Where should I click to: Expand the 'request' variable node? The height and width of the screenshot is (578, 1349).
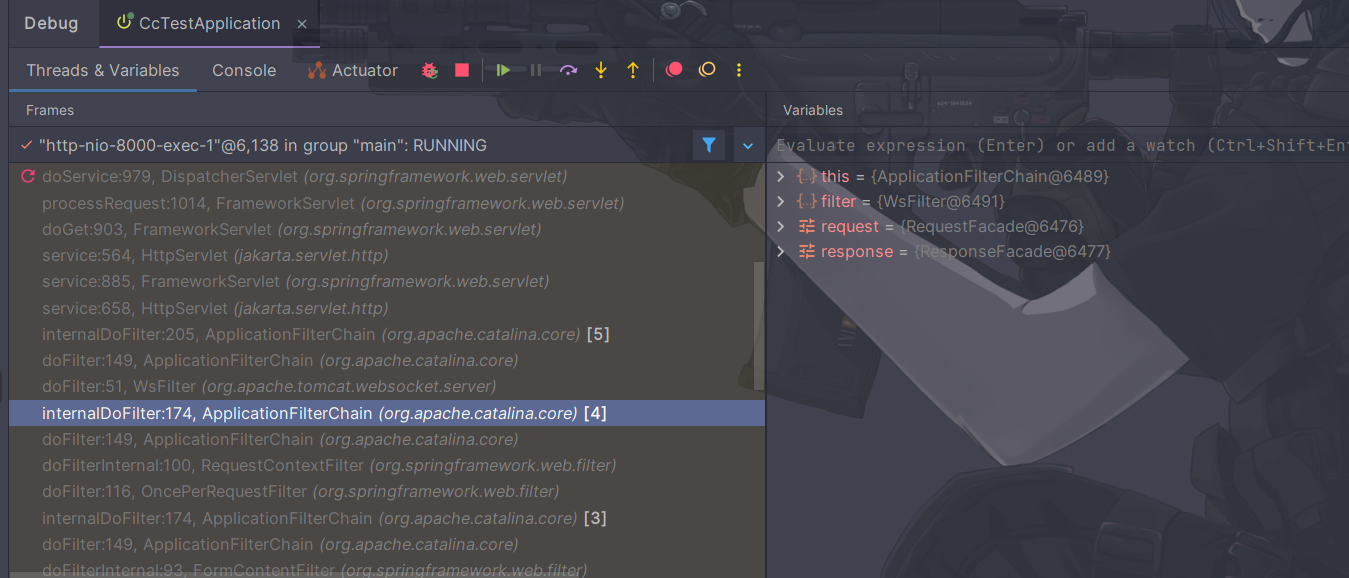(x=782, y=227)
